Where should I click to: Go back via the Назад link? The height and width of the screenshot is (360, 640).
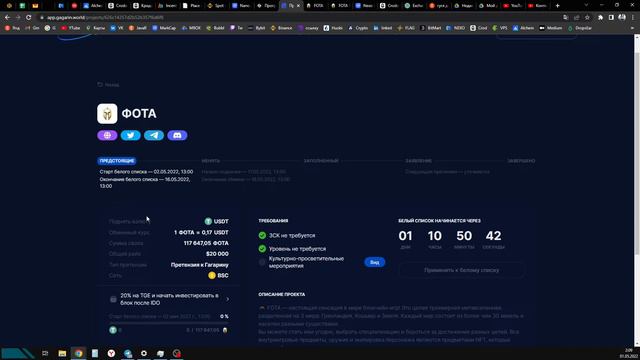[x=108, y=85]
